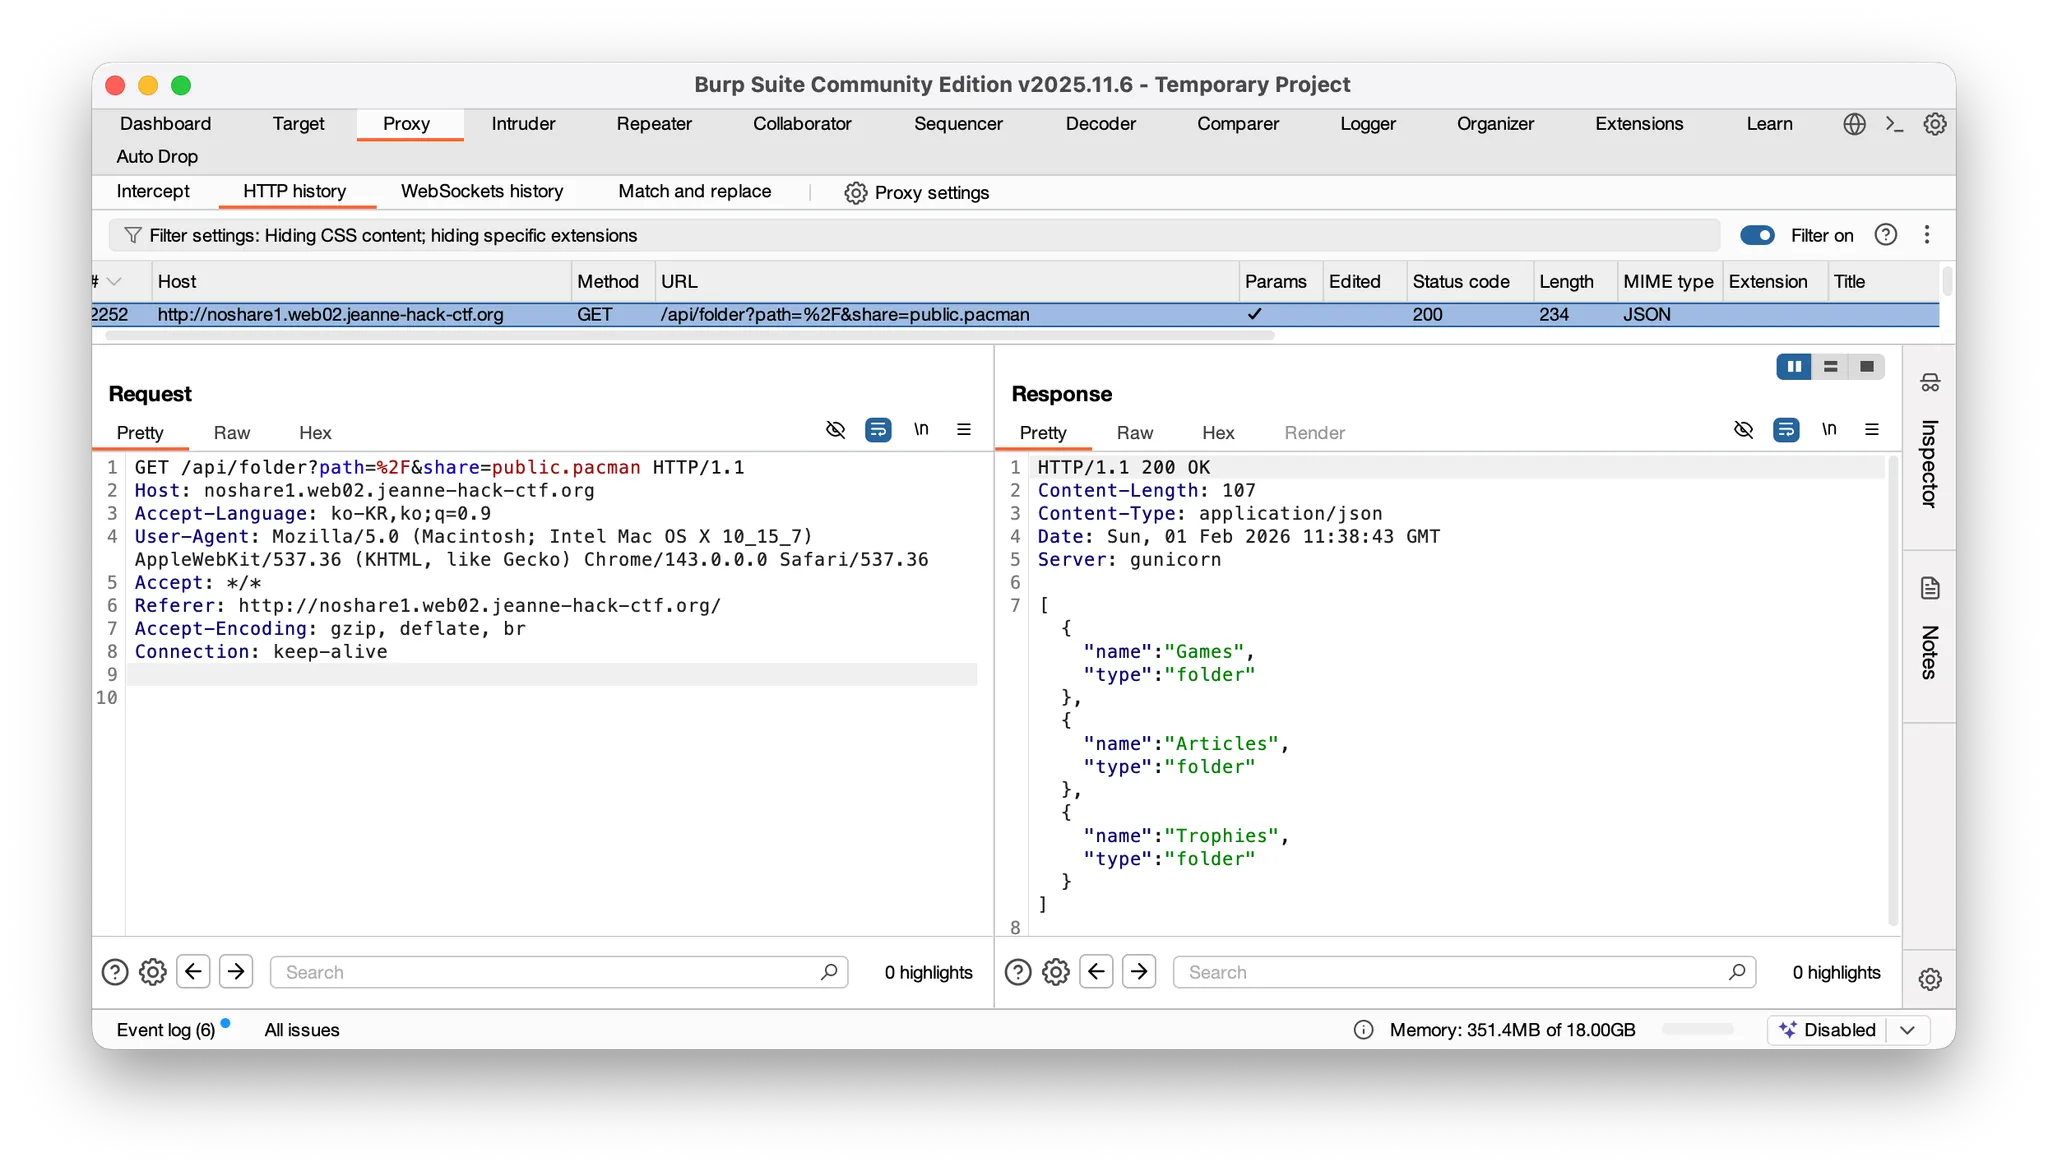Toggle the request hide-headers eye-slash icon
This screenshot has width=2048, height=1171.
(835, 430)
